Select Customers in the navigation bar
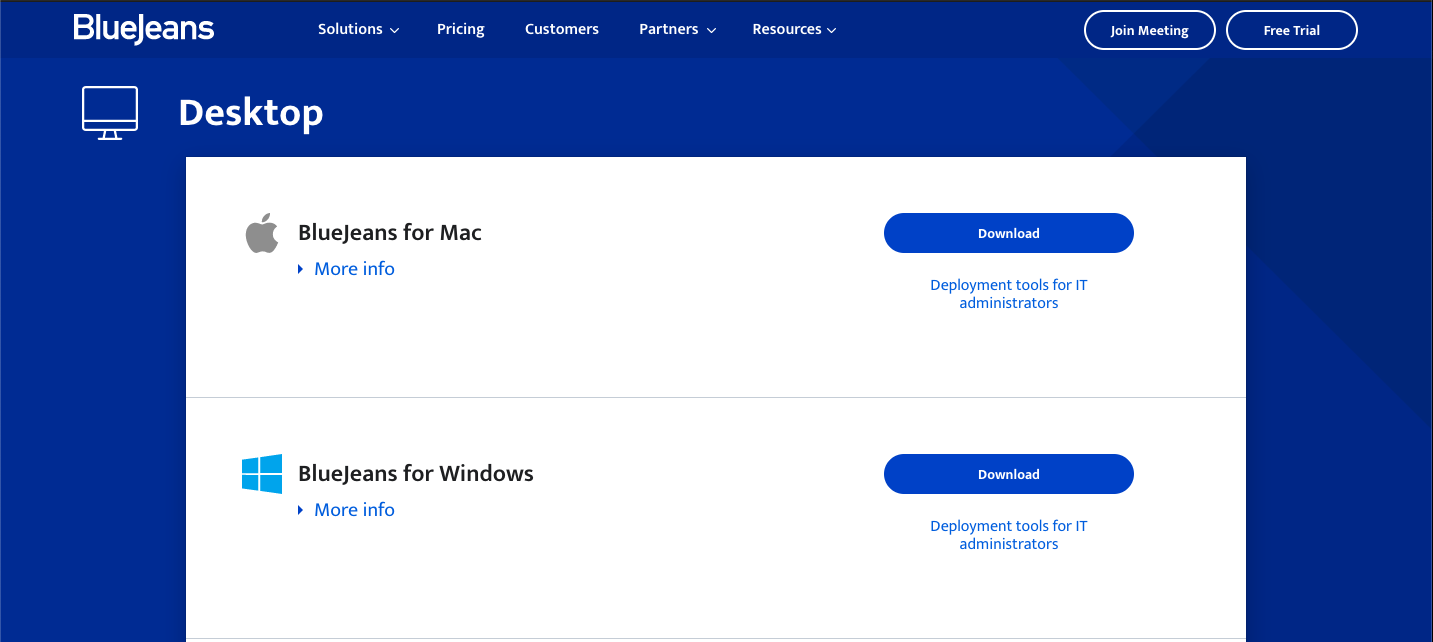This screenshot has height=642, width=1433. coord(561,29)
